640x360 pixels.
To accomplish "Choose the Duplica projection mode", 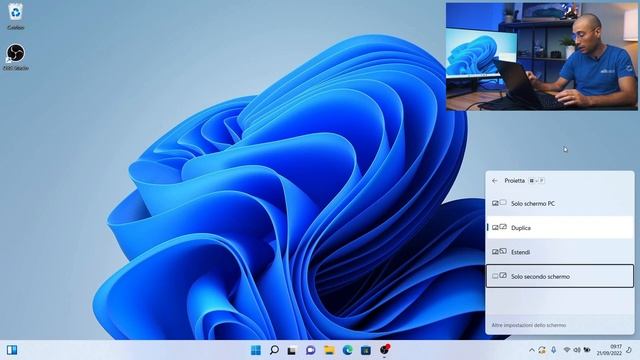I will 560,228.
